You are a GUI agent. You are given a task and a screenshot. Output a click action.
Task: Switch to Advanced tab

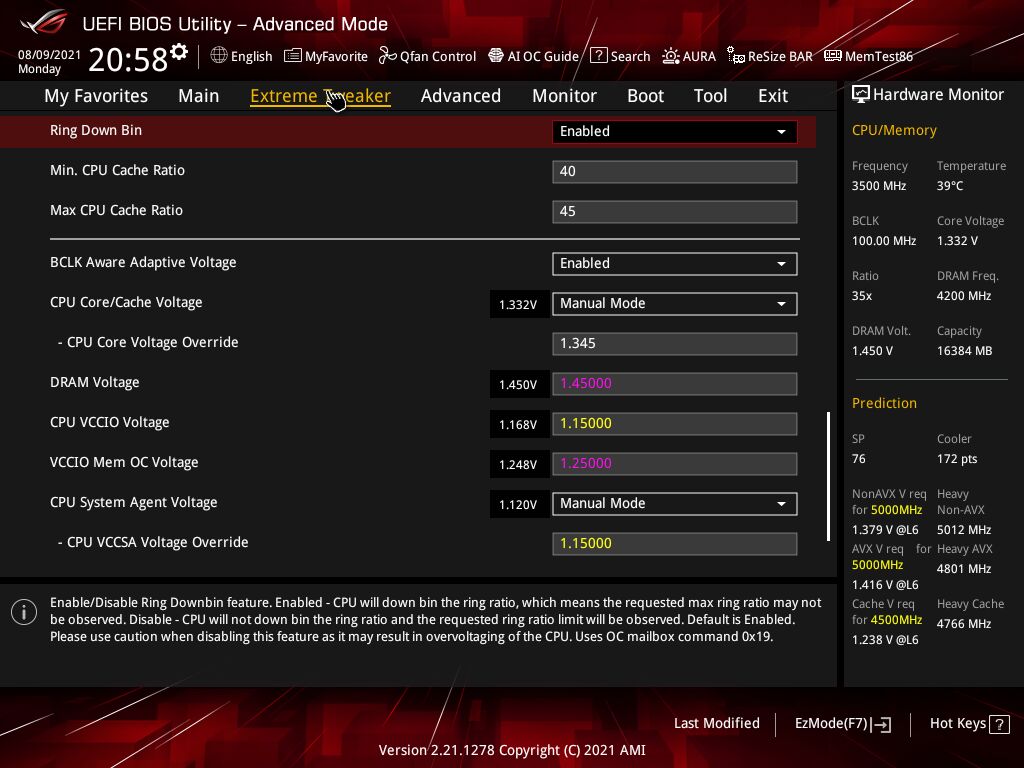pos(460,95)
